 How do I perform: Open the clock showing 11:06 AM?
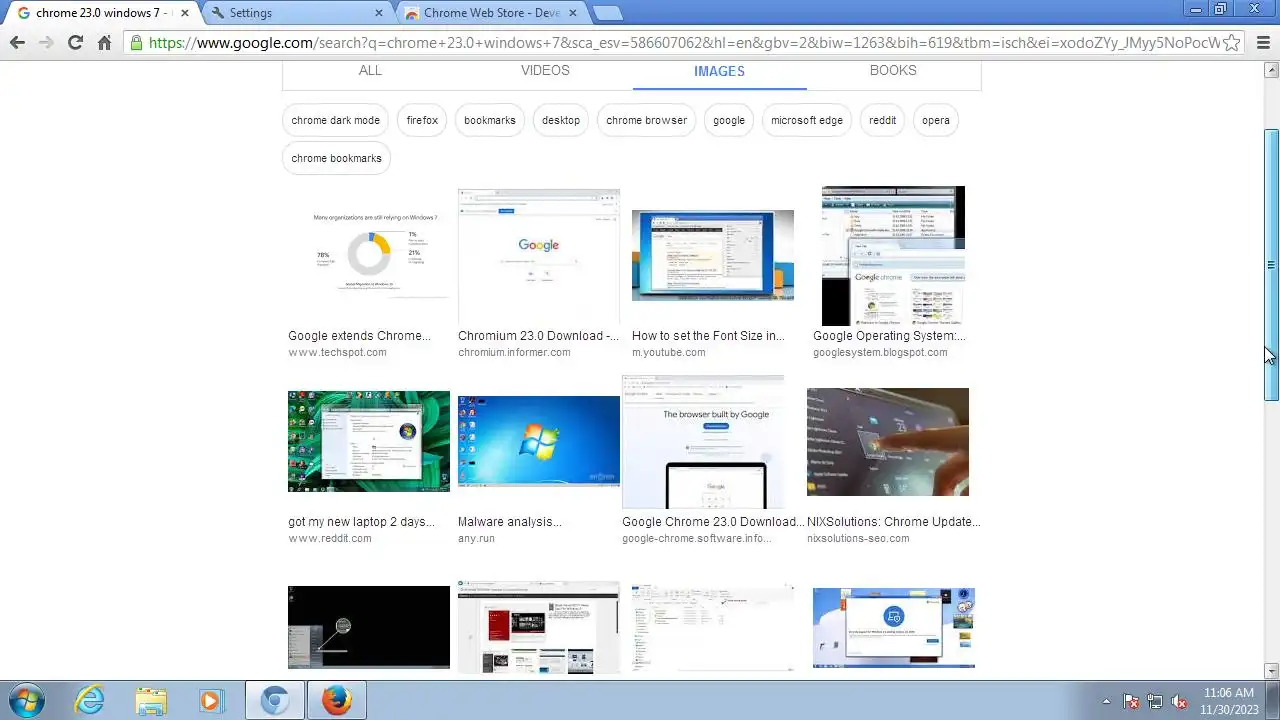click(x=1229, y=700)
